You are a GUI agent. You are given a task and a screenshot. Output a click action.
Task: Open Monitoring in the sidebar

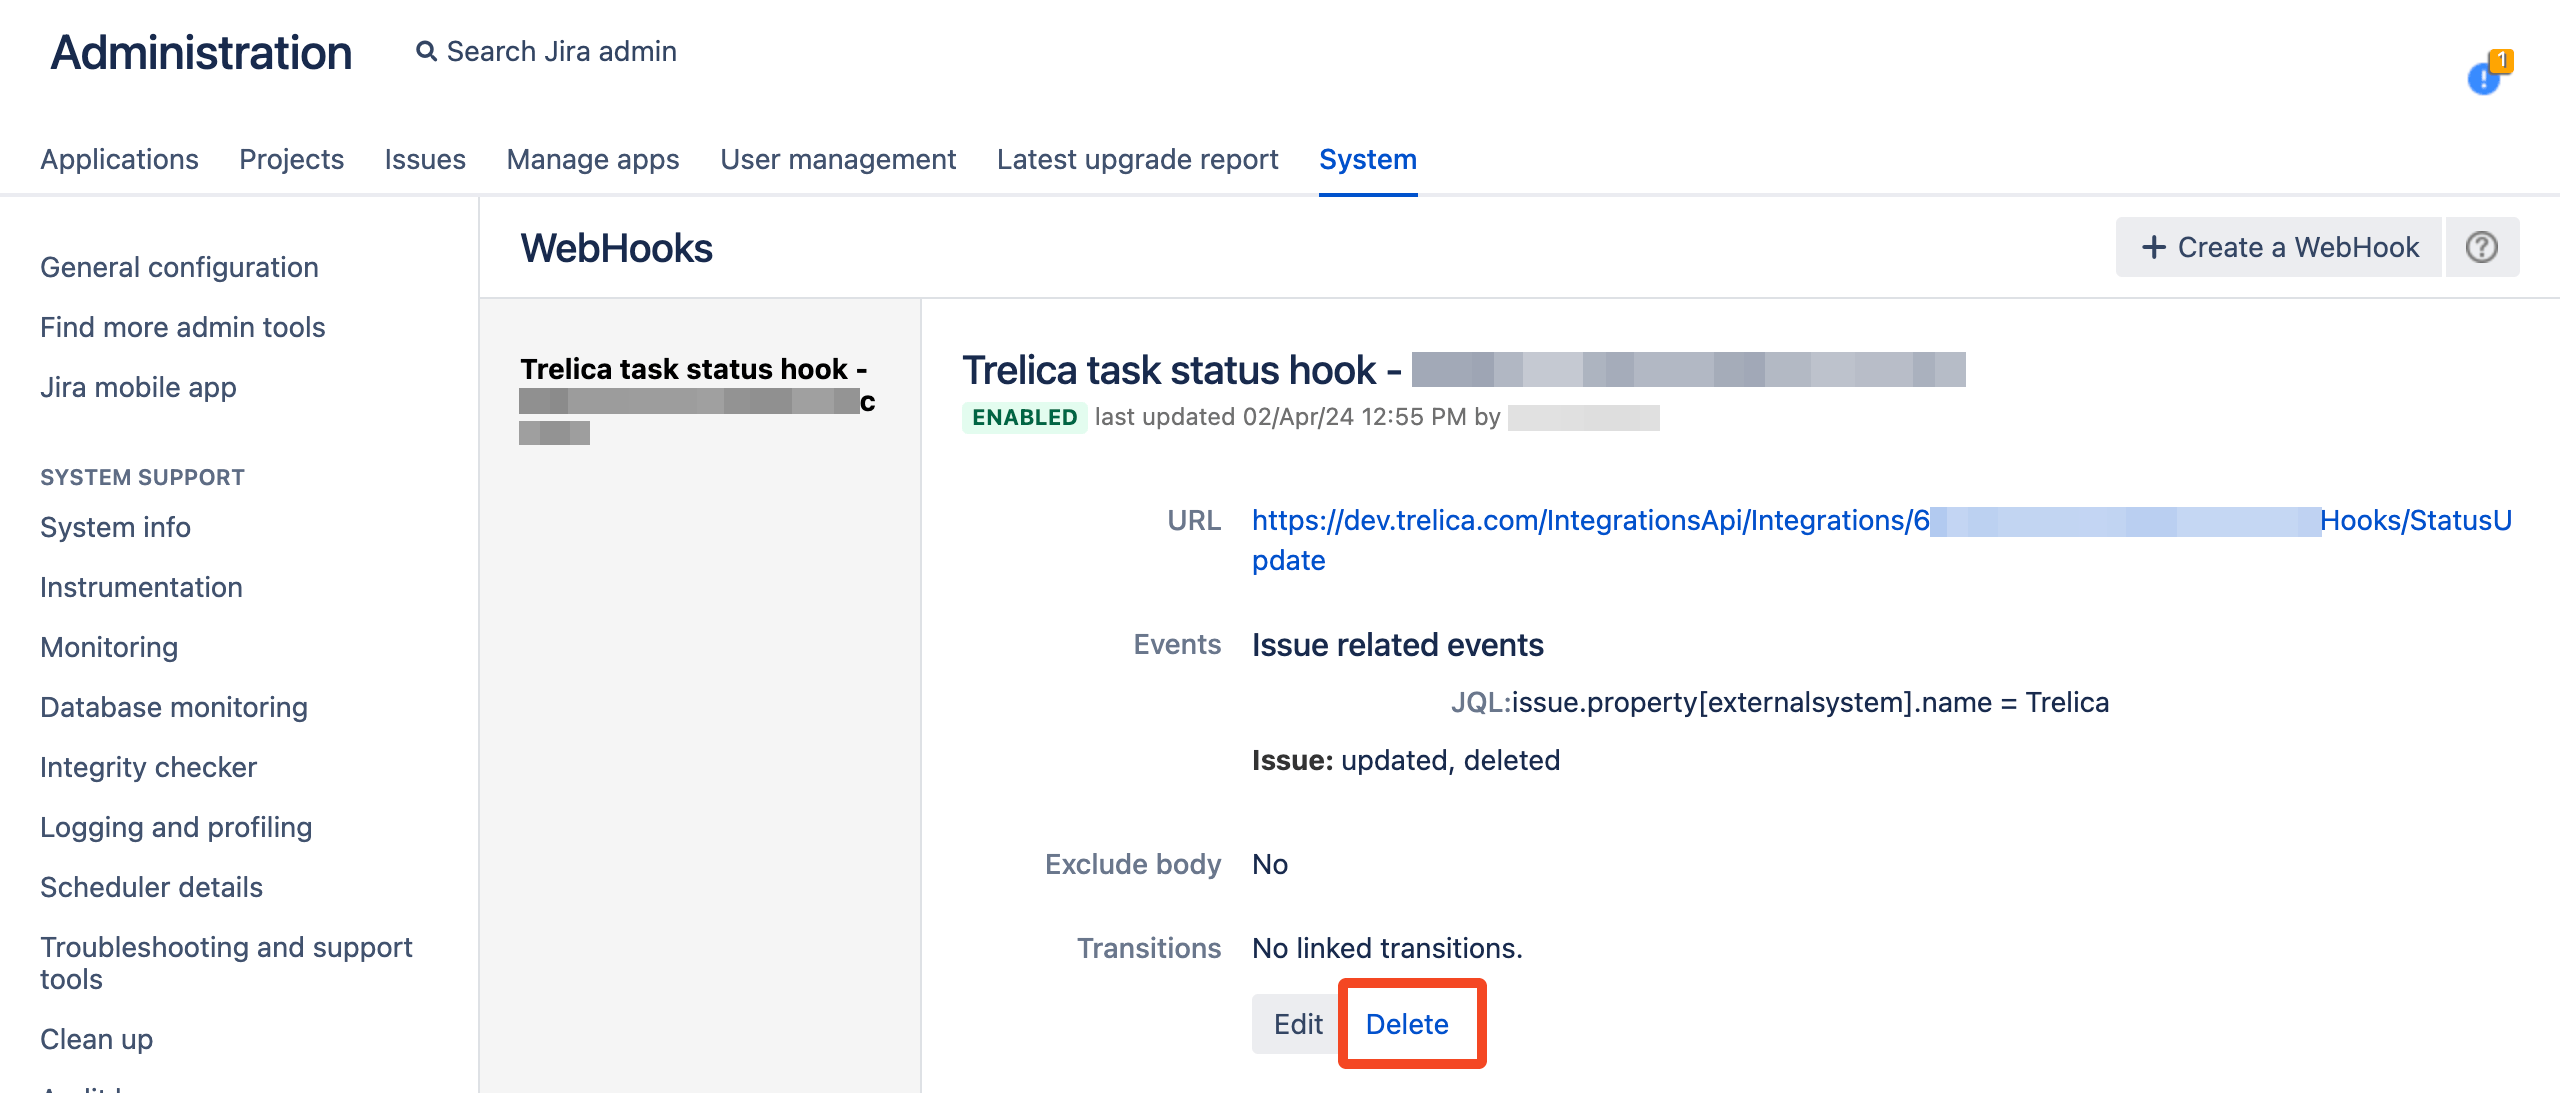pyautogui.click(x=109, y=647)
